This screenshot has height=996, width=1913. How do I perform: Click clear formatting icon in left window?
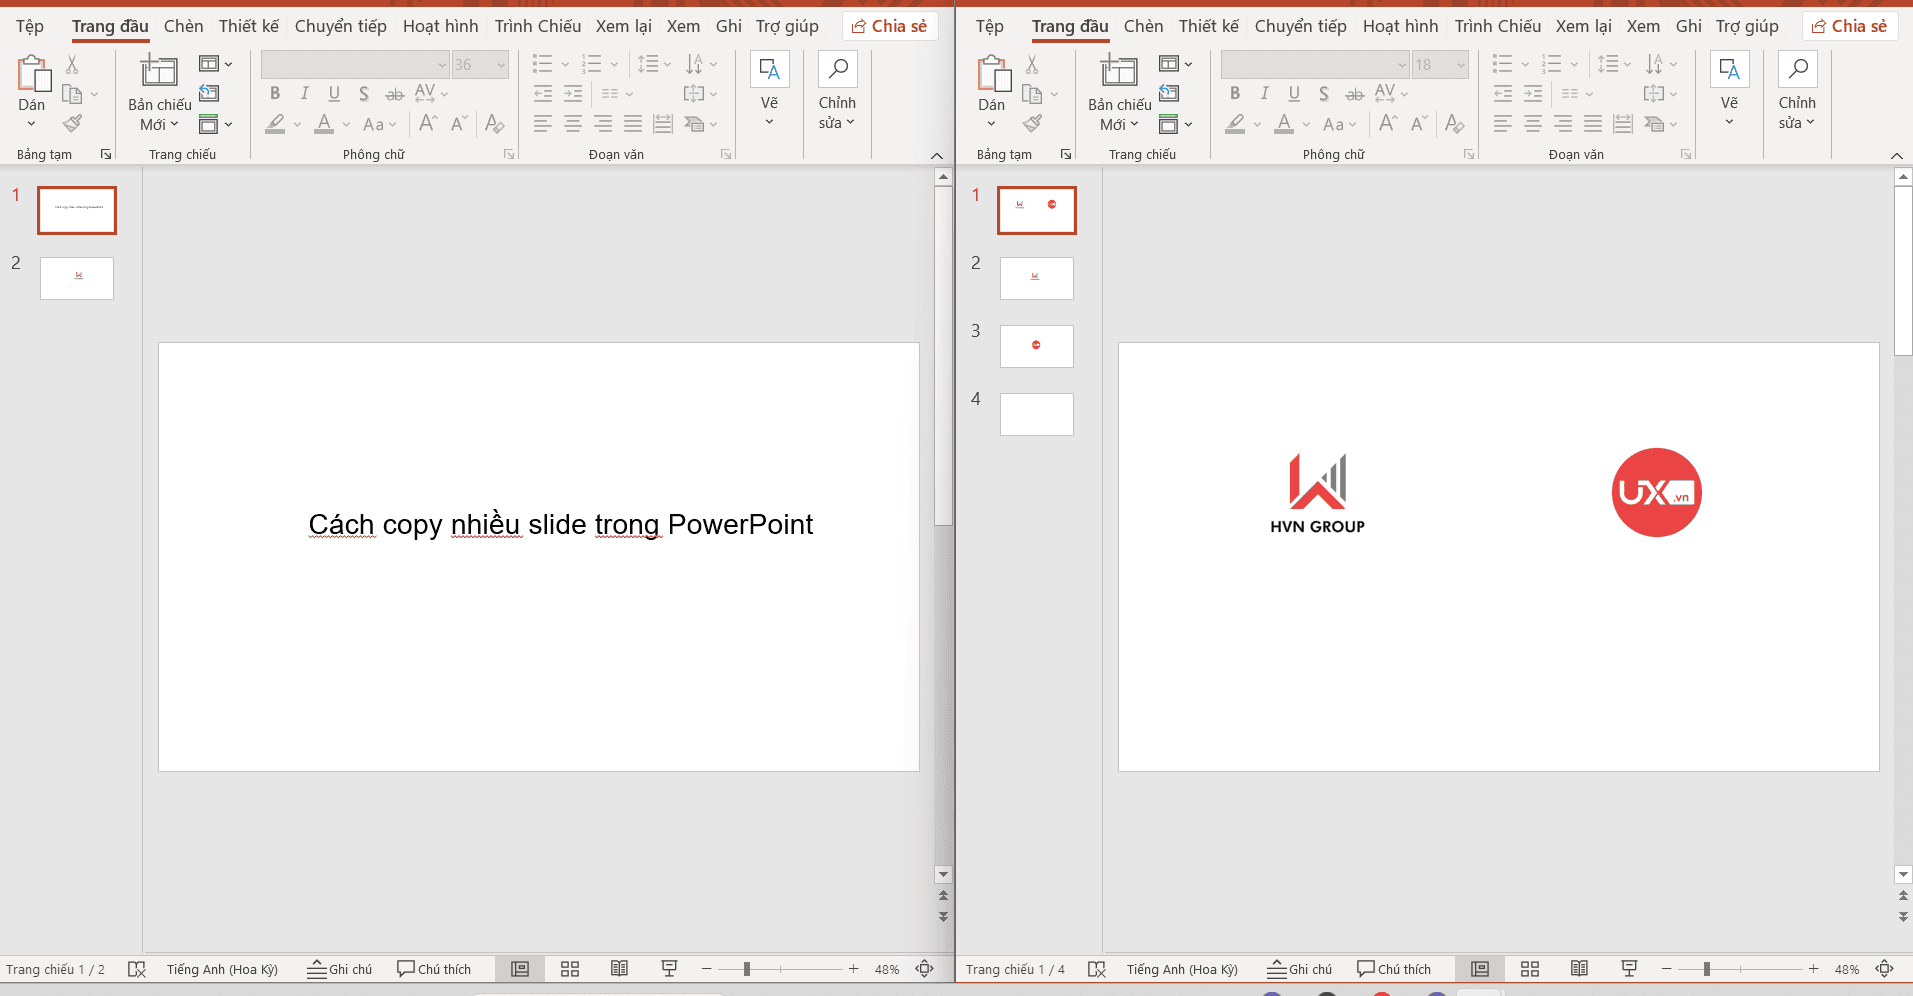(x=494, y=124)
